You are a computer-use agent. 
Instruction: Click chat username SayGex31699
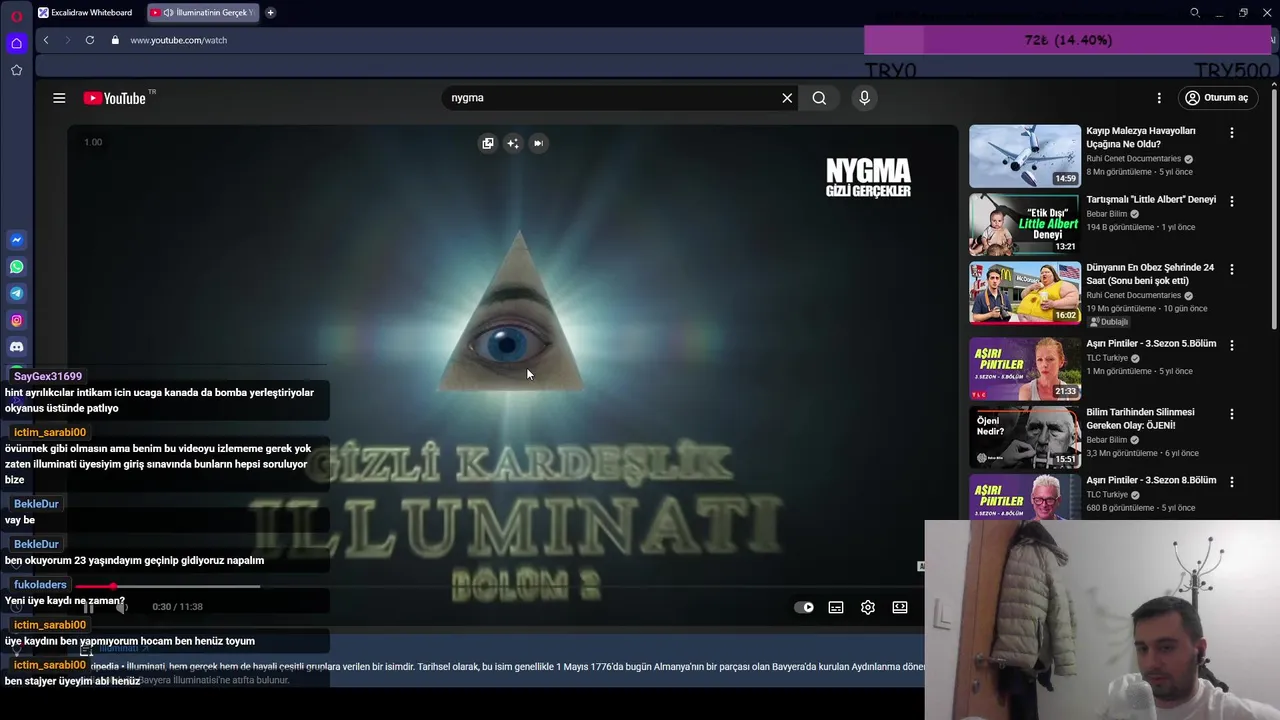48,377
